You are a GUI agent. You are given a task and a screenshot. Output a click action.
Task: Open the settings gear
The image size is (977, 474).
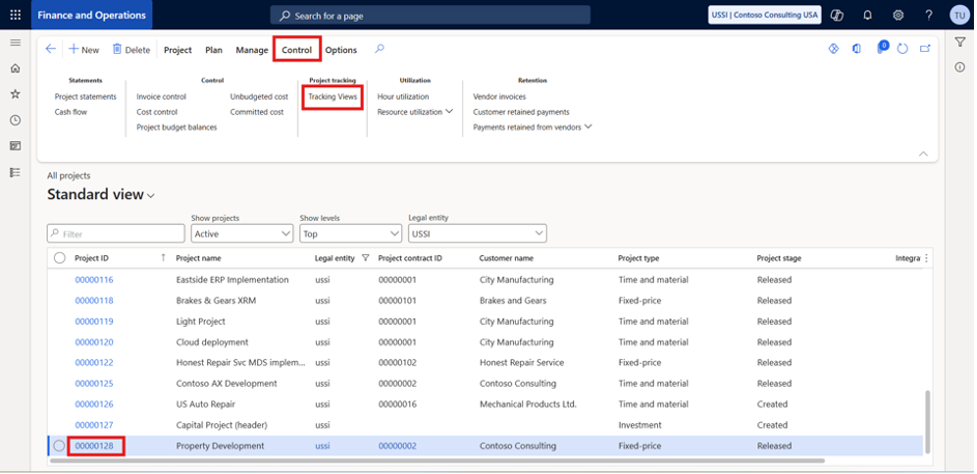[898, 15]
